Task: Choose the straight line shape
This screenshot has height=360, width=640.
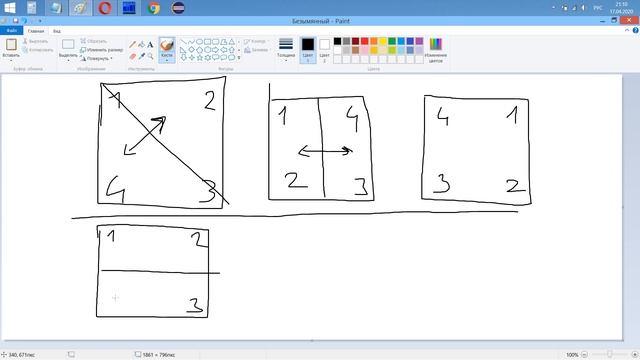Action: 184,42
